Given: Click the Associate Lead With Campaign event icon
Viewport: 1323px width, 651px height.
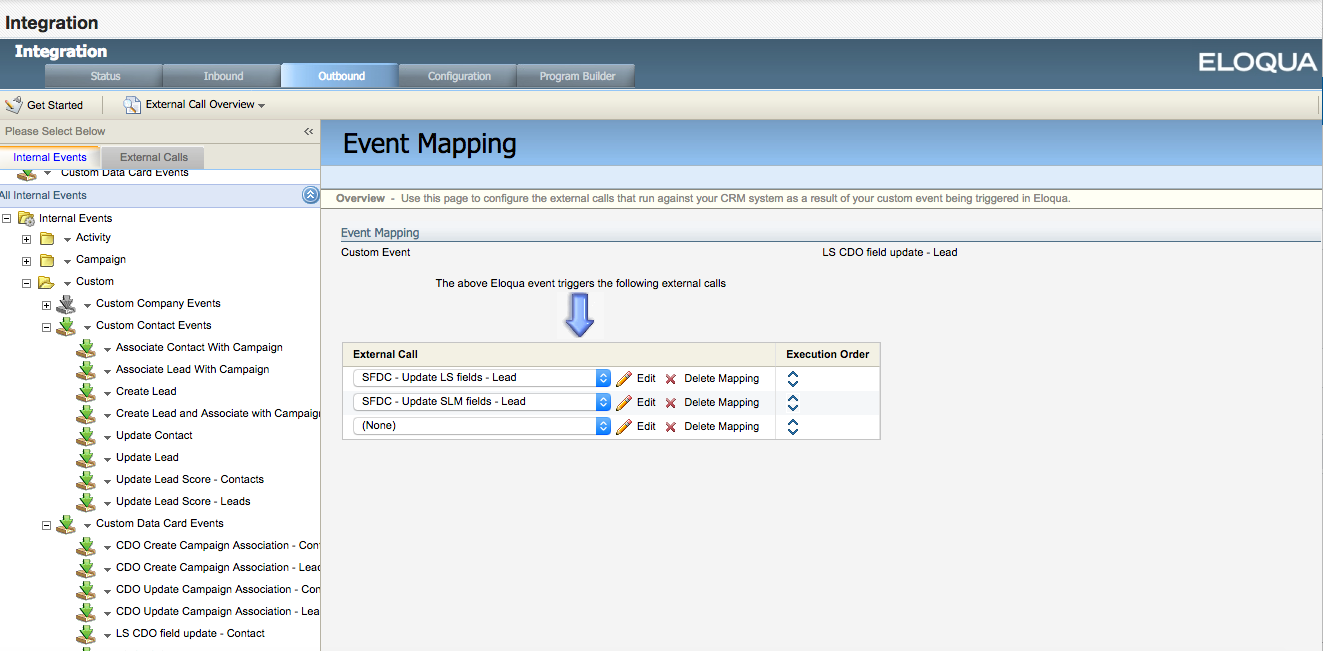Looking at the screenshot, I should [x=86, y=370].
